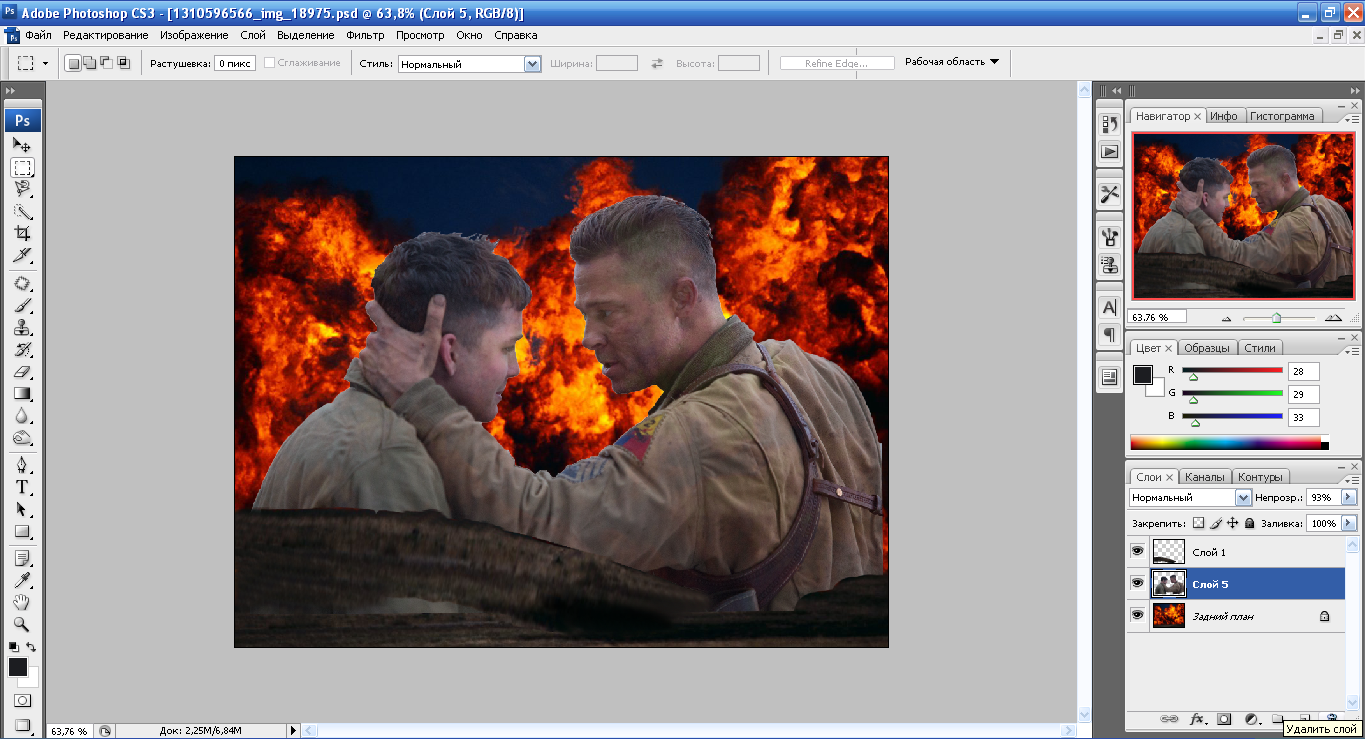This screenshot has width=1365, height=739.
Task: Open the Заливка fill slider arrow
Action: 1349,523
